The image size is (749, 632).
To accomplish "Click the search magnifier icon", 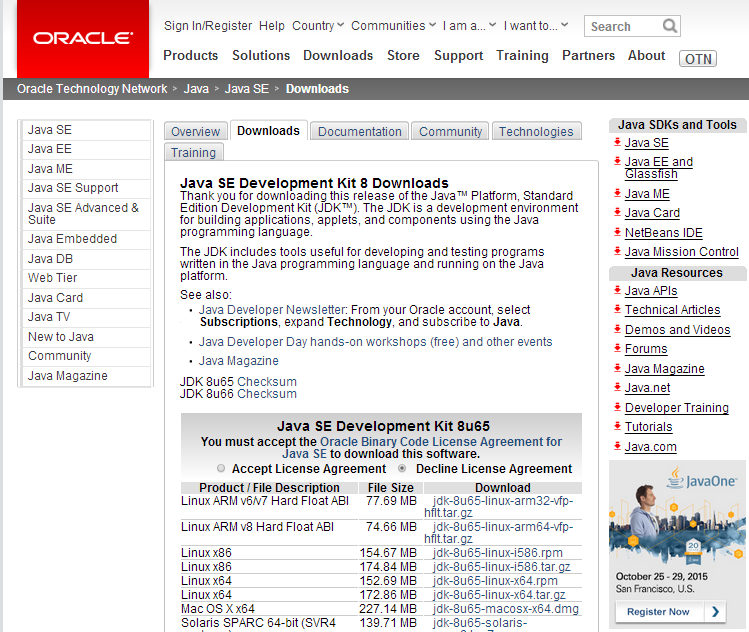I will pyautogui.click(x=670, y=26).
